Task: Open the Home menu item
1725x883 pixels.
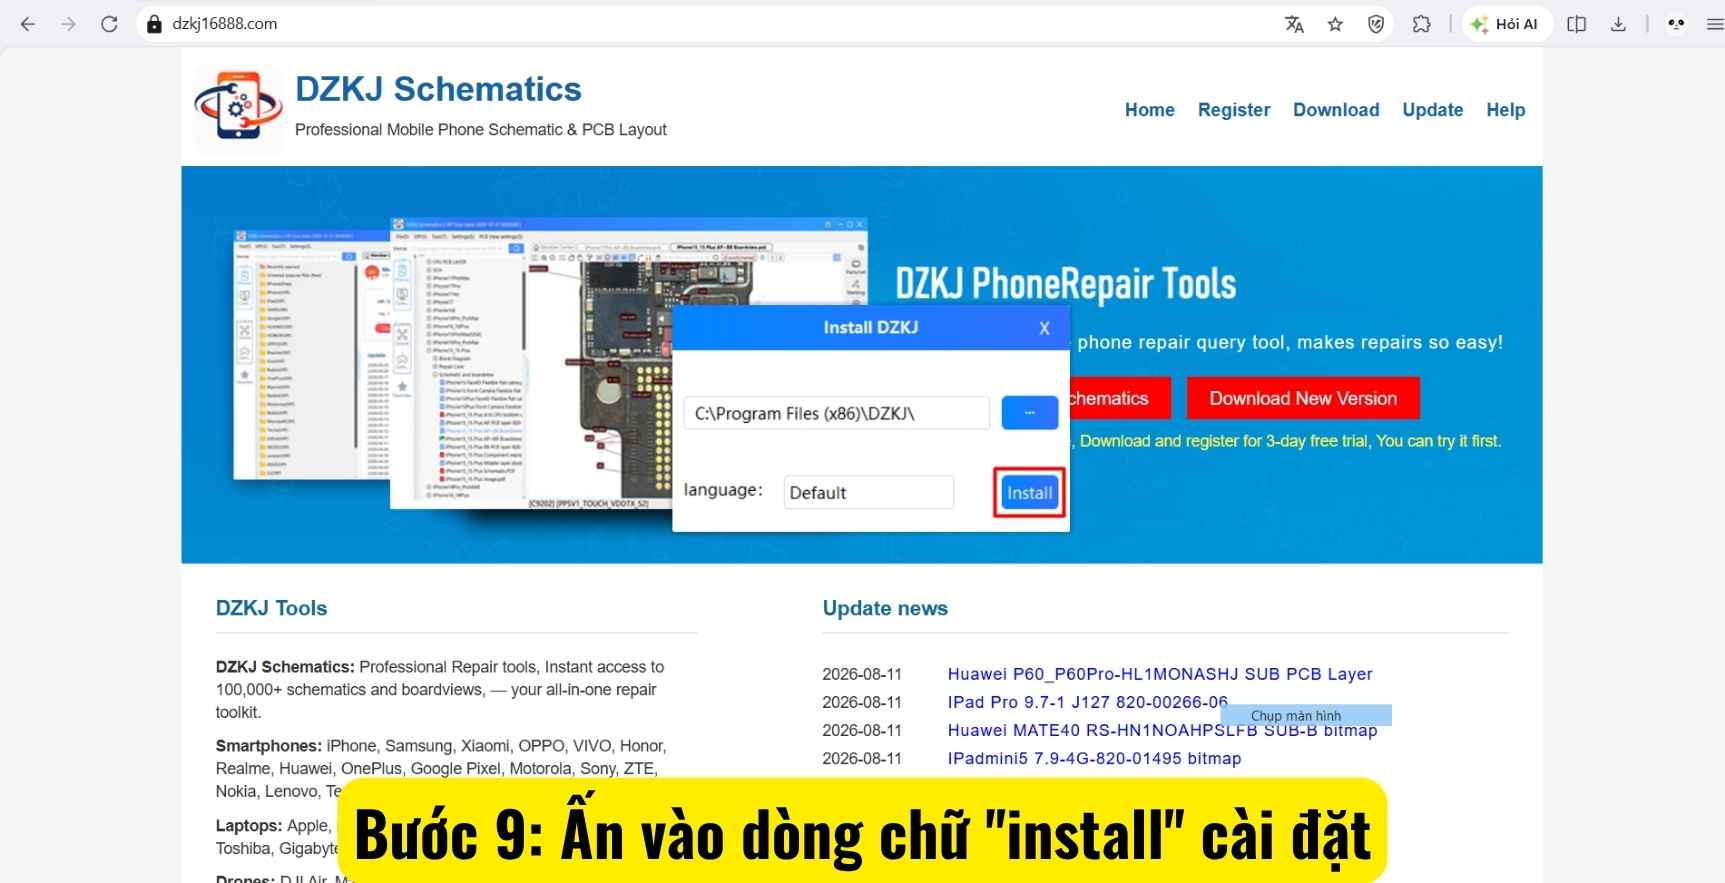Action: click(1149, 110)
